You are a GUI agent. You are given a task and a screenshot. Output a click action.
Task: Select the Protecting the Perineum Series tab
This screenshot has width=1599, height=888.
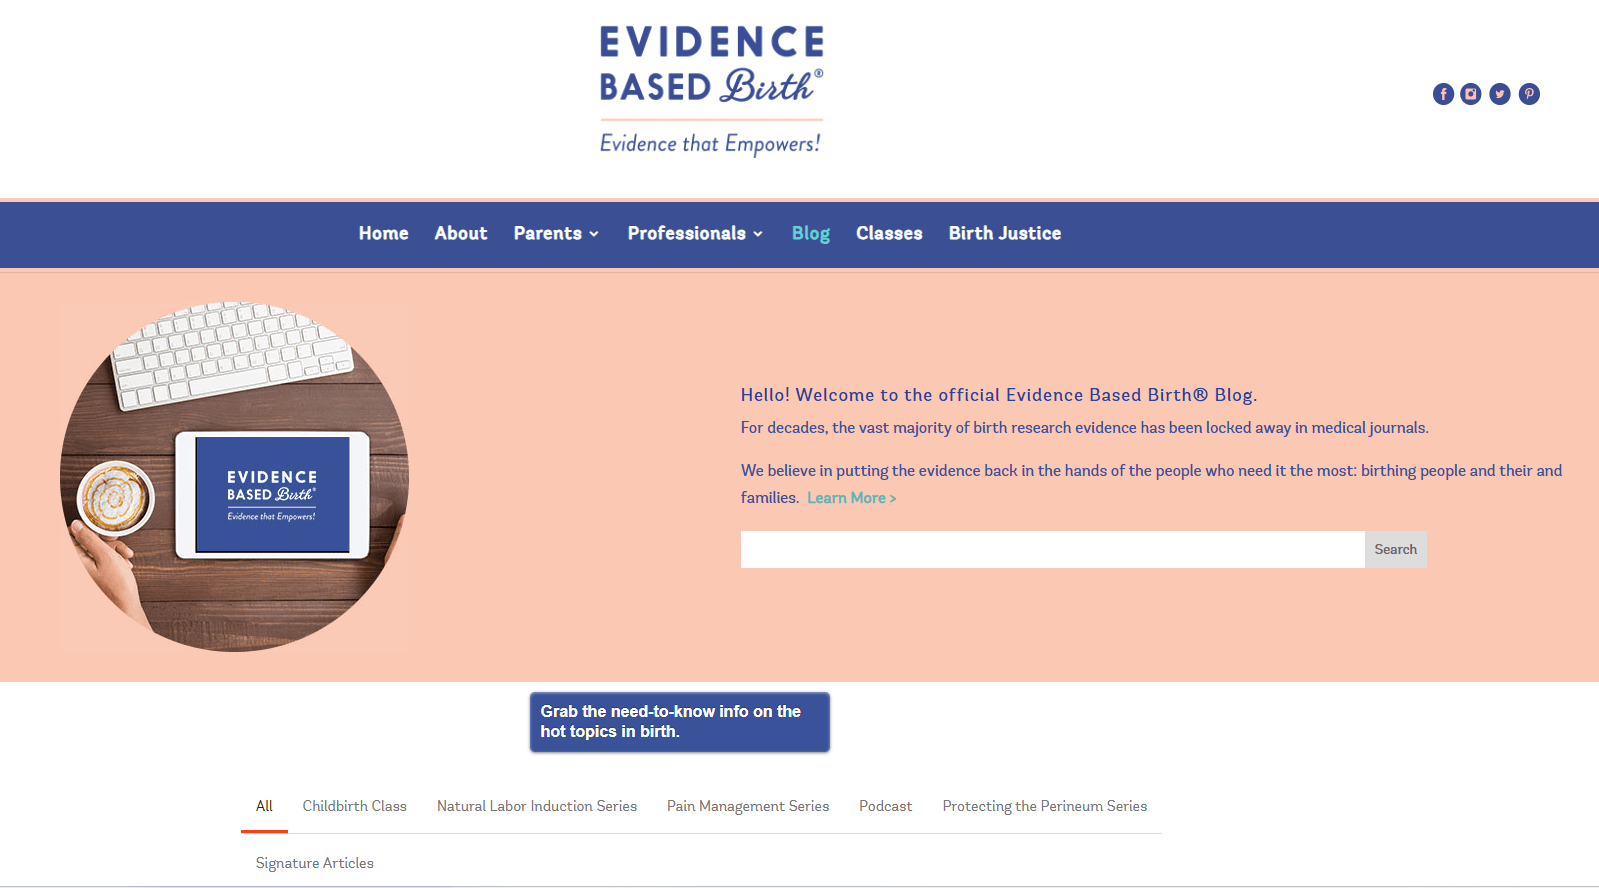pyautogui.click(x=1045, y=806)
